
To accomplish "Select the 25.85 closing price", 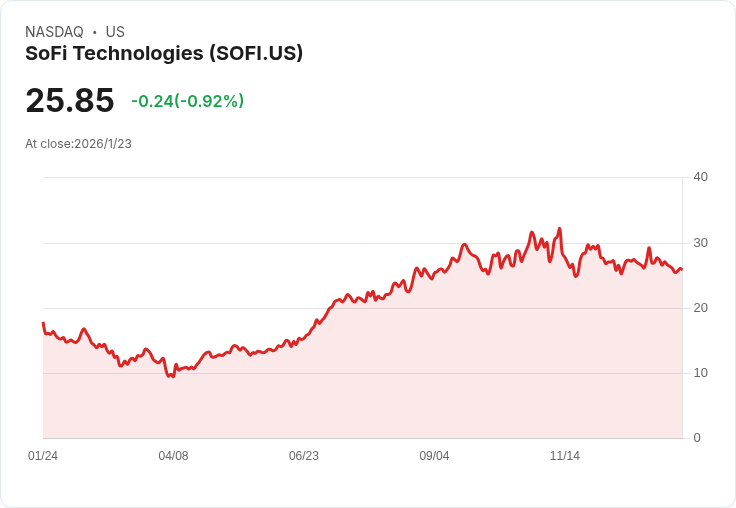I will [x=70, y=100].
